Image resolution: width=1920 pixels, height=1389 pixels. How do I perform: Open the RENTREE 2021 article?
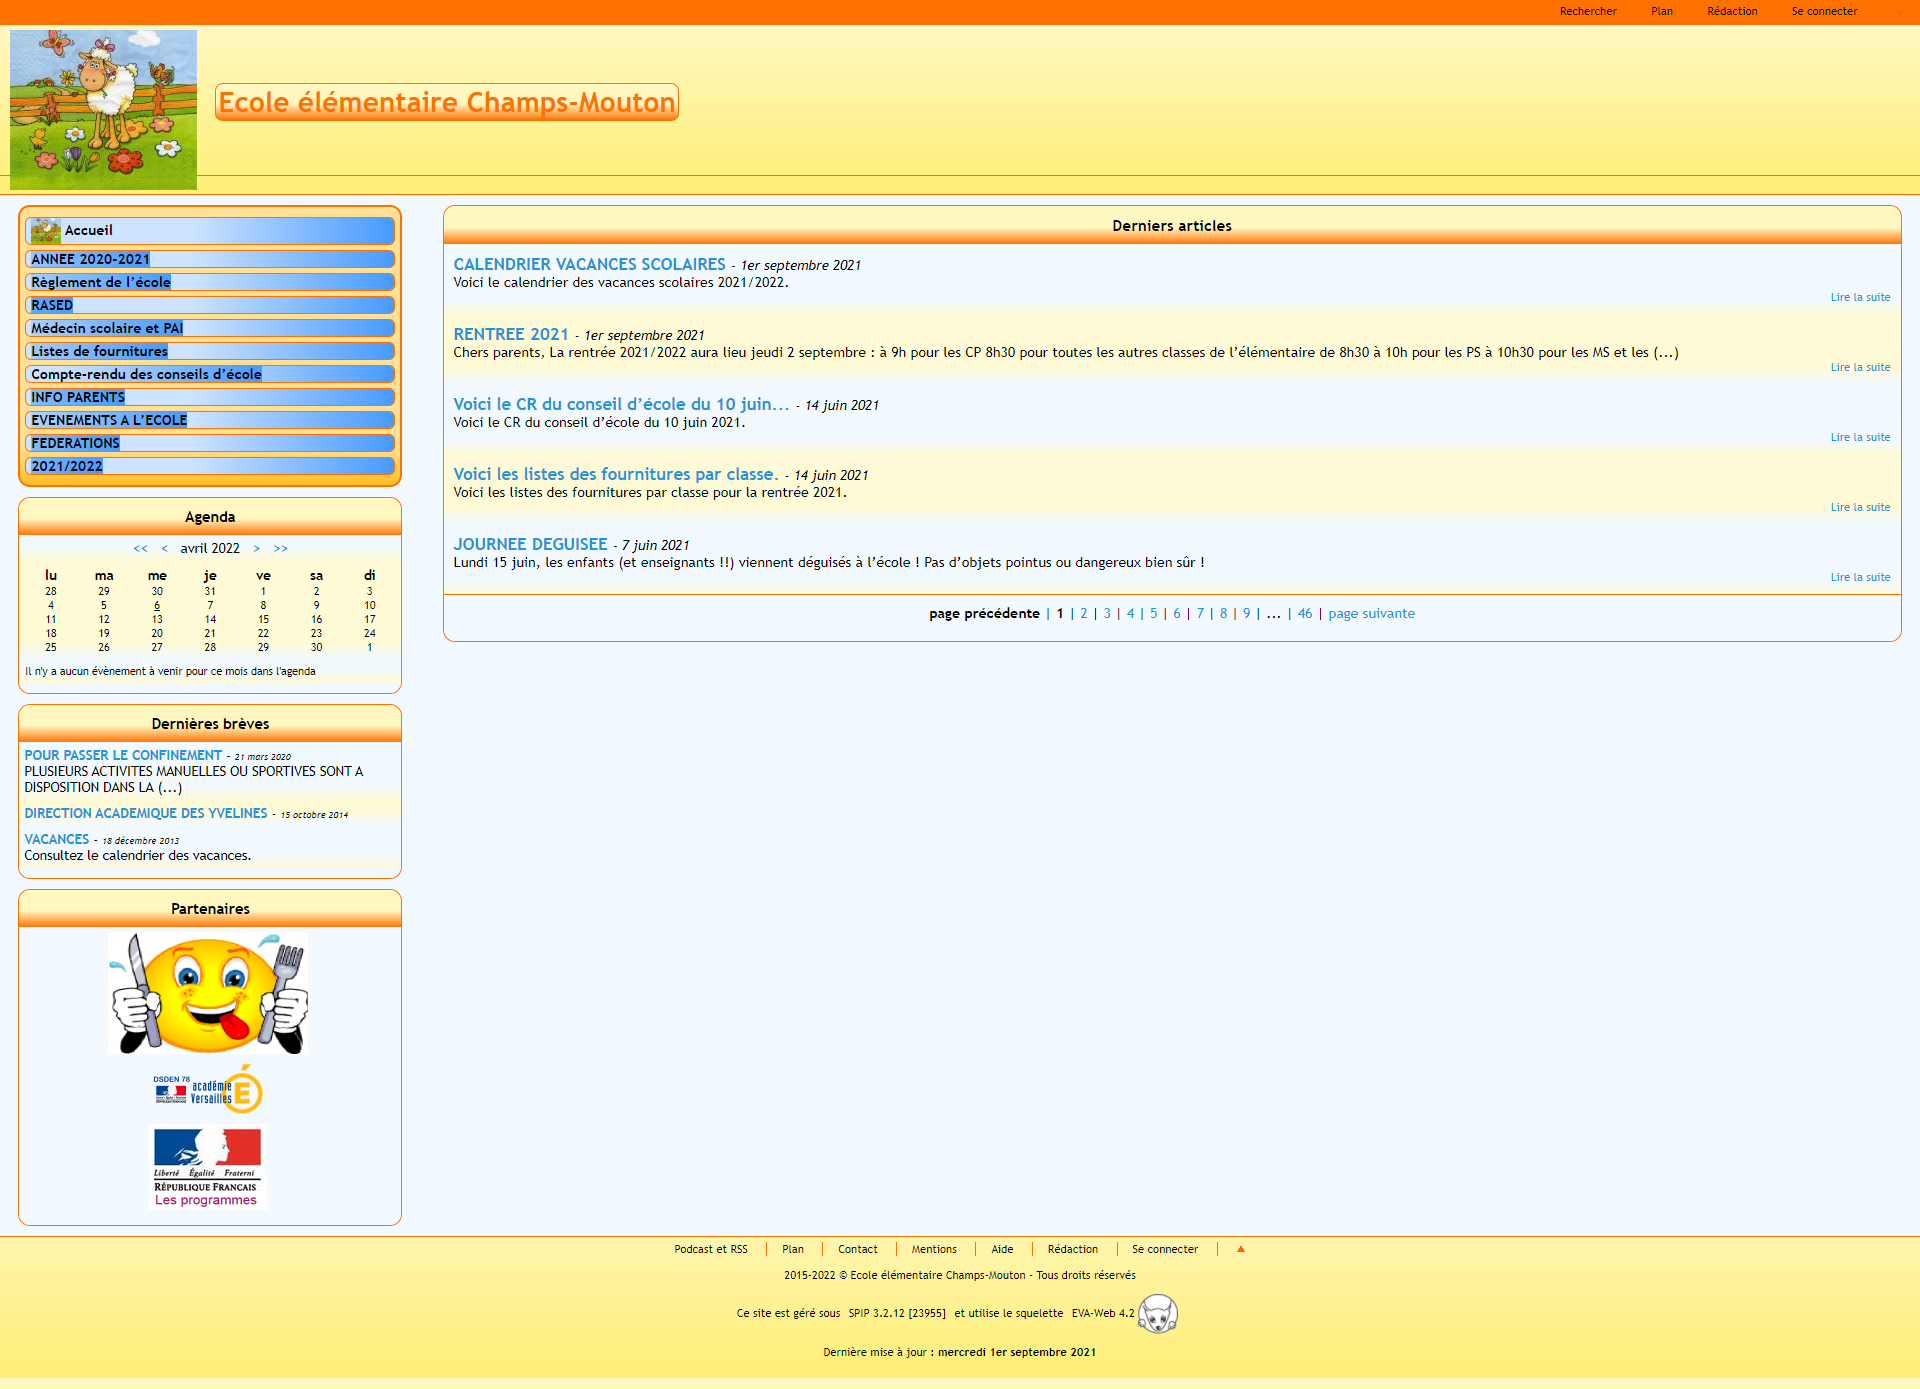tap(510, 334)
